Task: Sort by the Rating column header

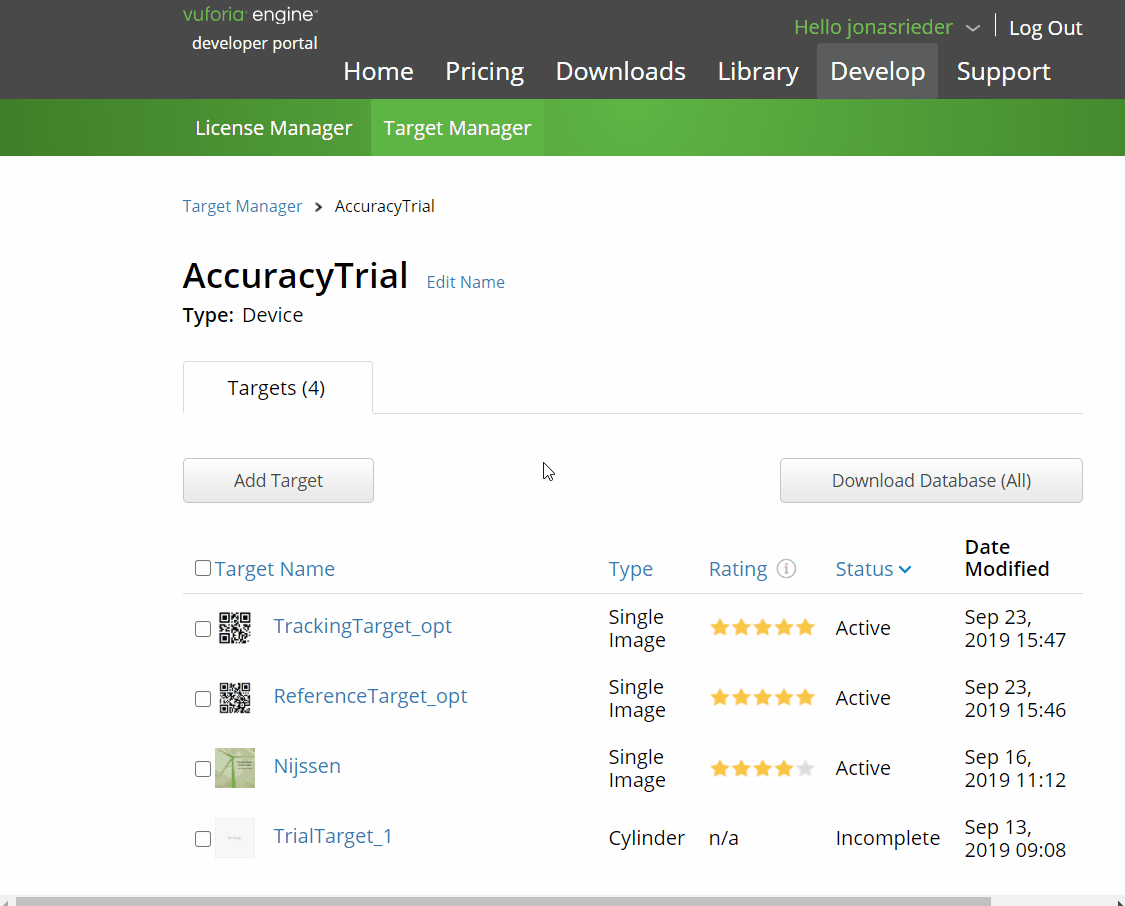Action: tap(738, 569)
